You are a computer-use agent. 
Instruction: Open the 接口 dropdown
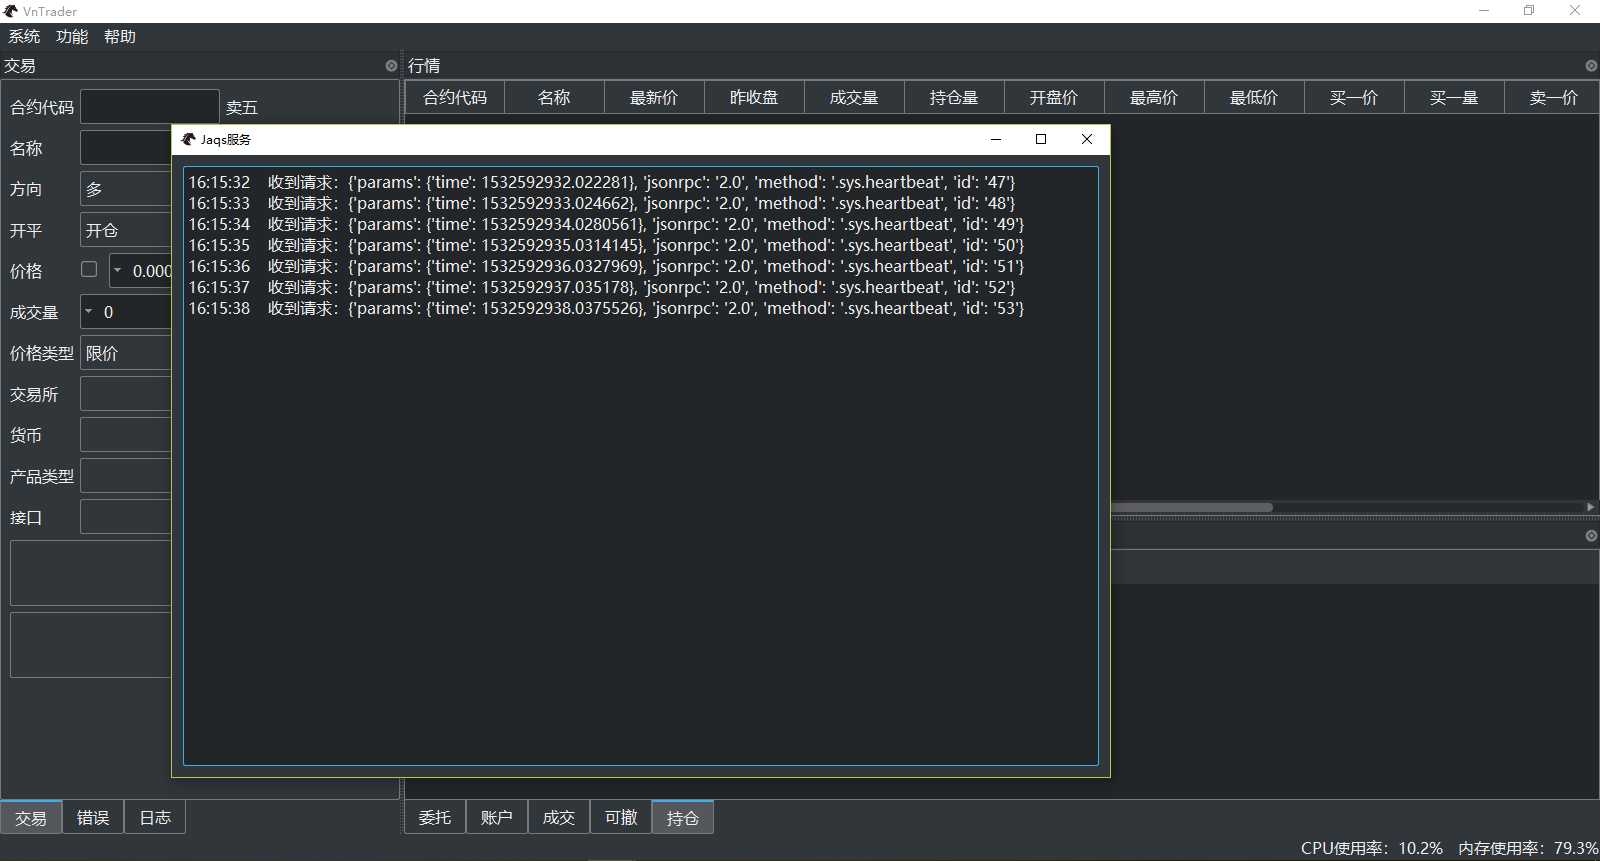(x=126, y=517)
